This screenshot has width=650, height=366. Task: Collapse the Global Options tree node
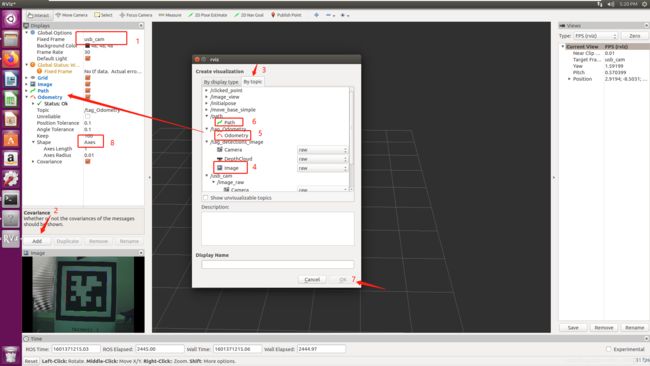pyautogui.click(x=27, y=32)
